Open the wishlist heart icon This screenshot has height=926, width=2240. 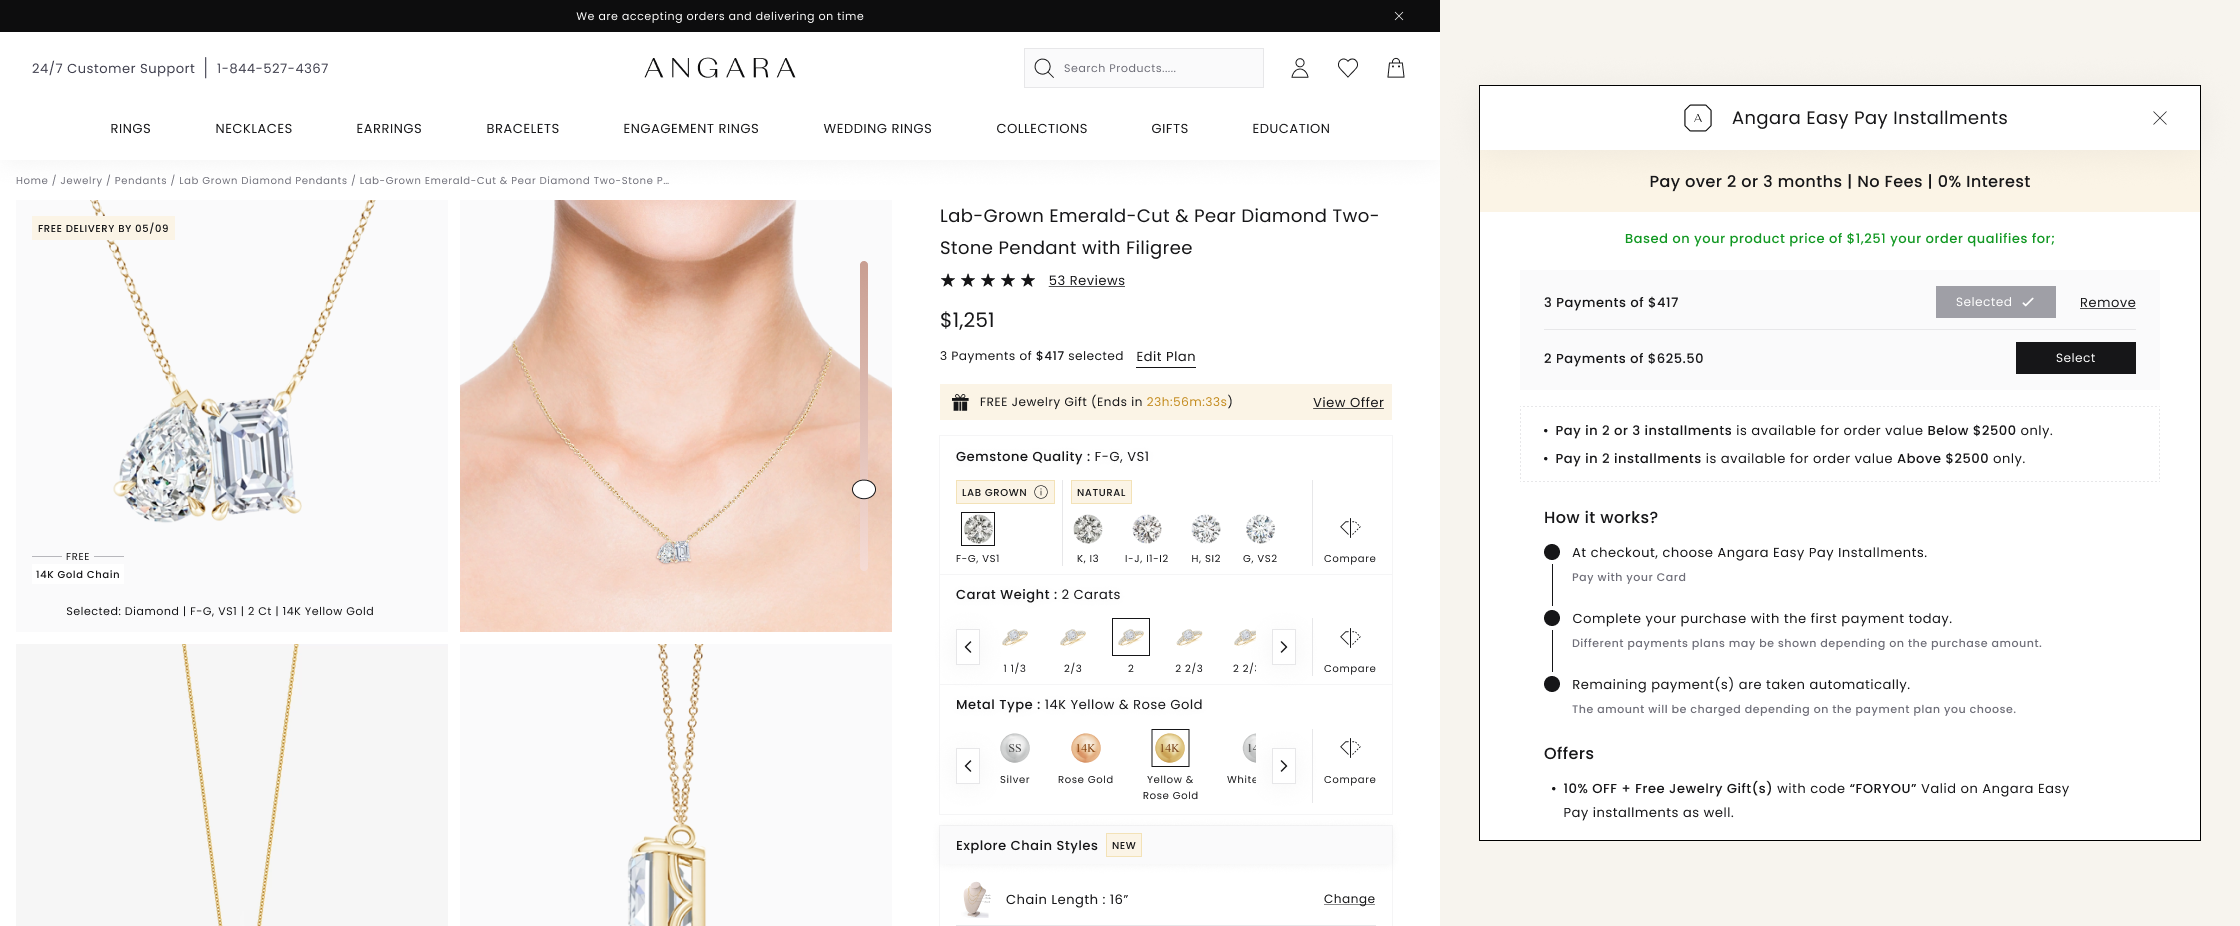1348,68
